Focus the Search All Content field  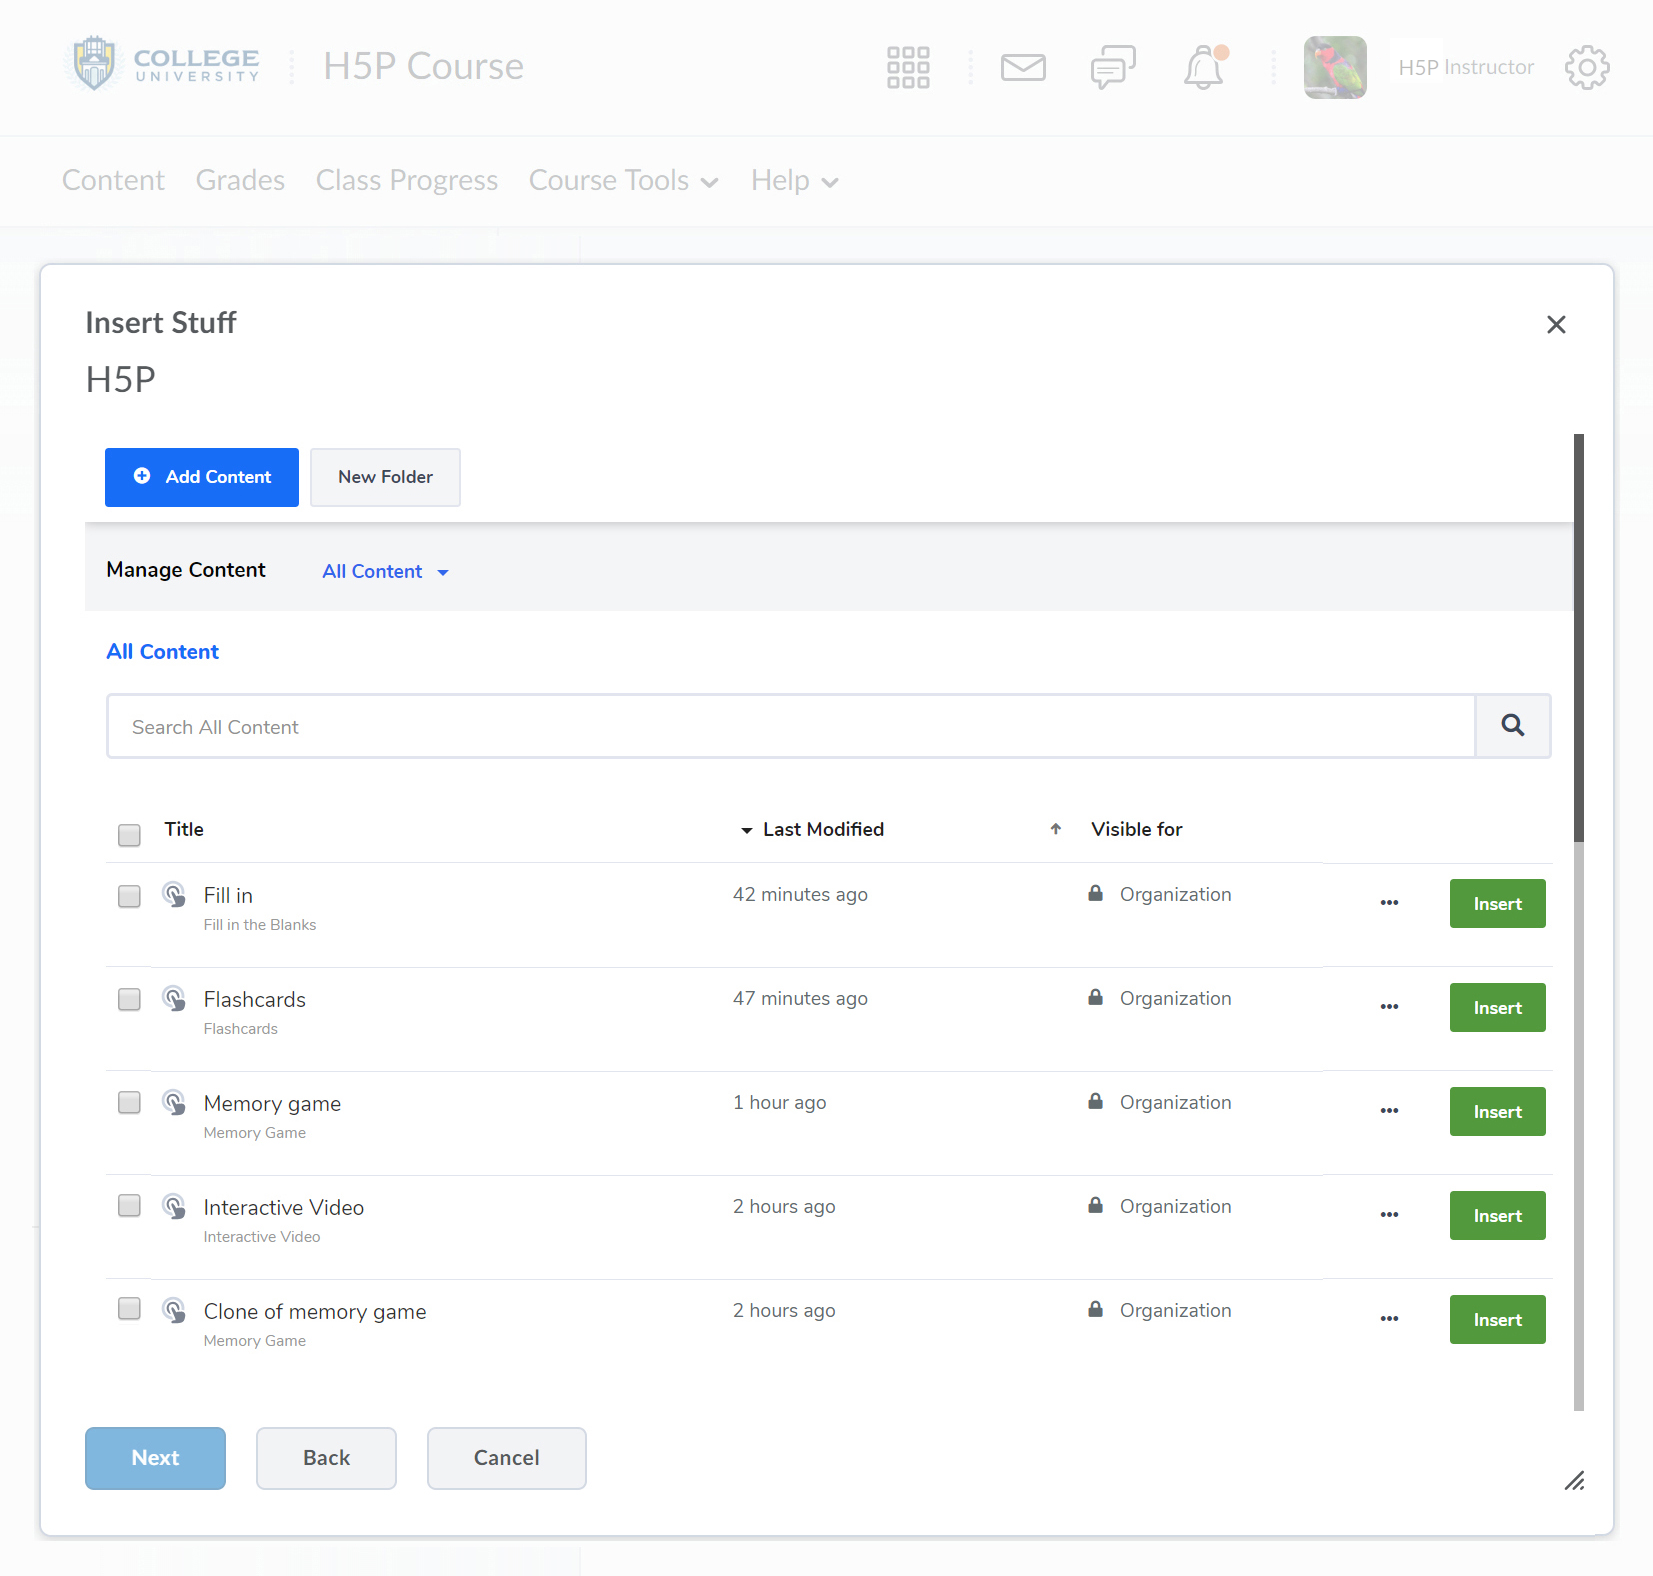[790, 726]
